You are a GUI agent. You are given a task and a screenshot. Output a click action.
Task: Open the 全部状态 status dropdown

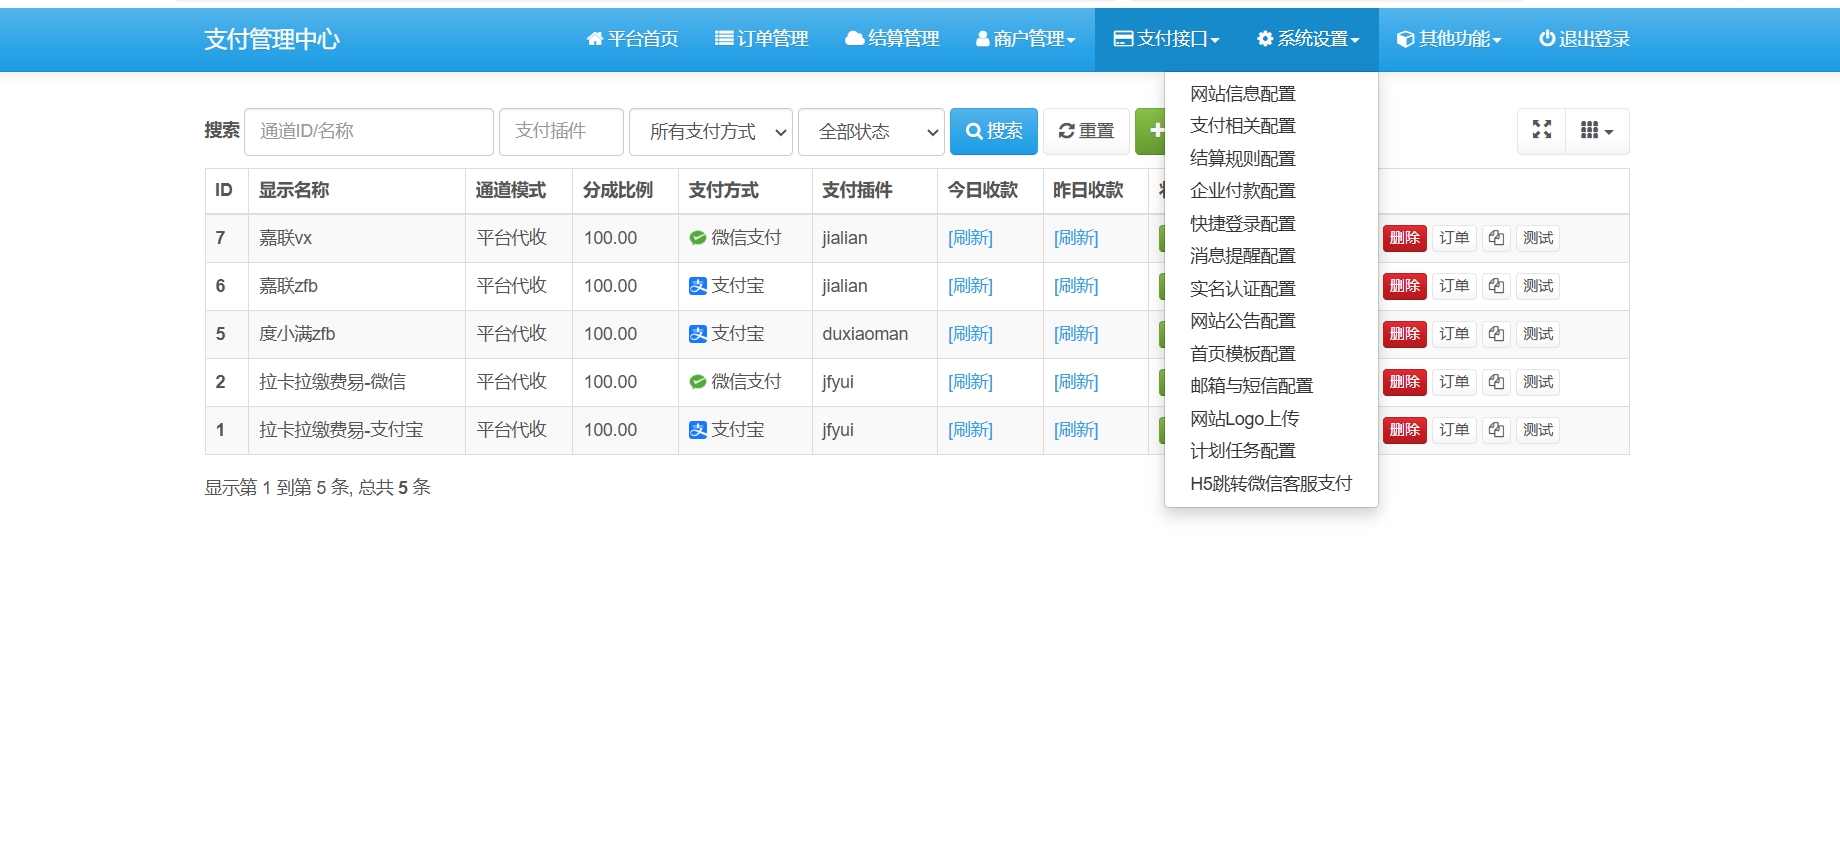click(x=870, y=132)
